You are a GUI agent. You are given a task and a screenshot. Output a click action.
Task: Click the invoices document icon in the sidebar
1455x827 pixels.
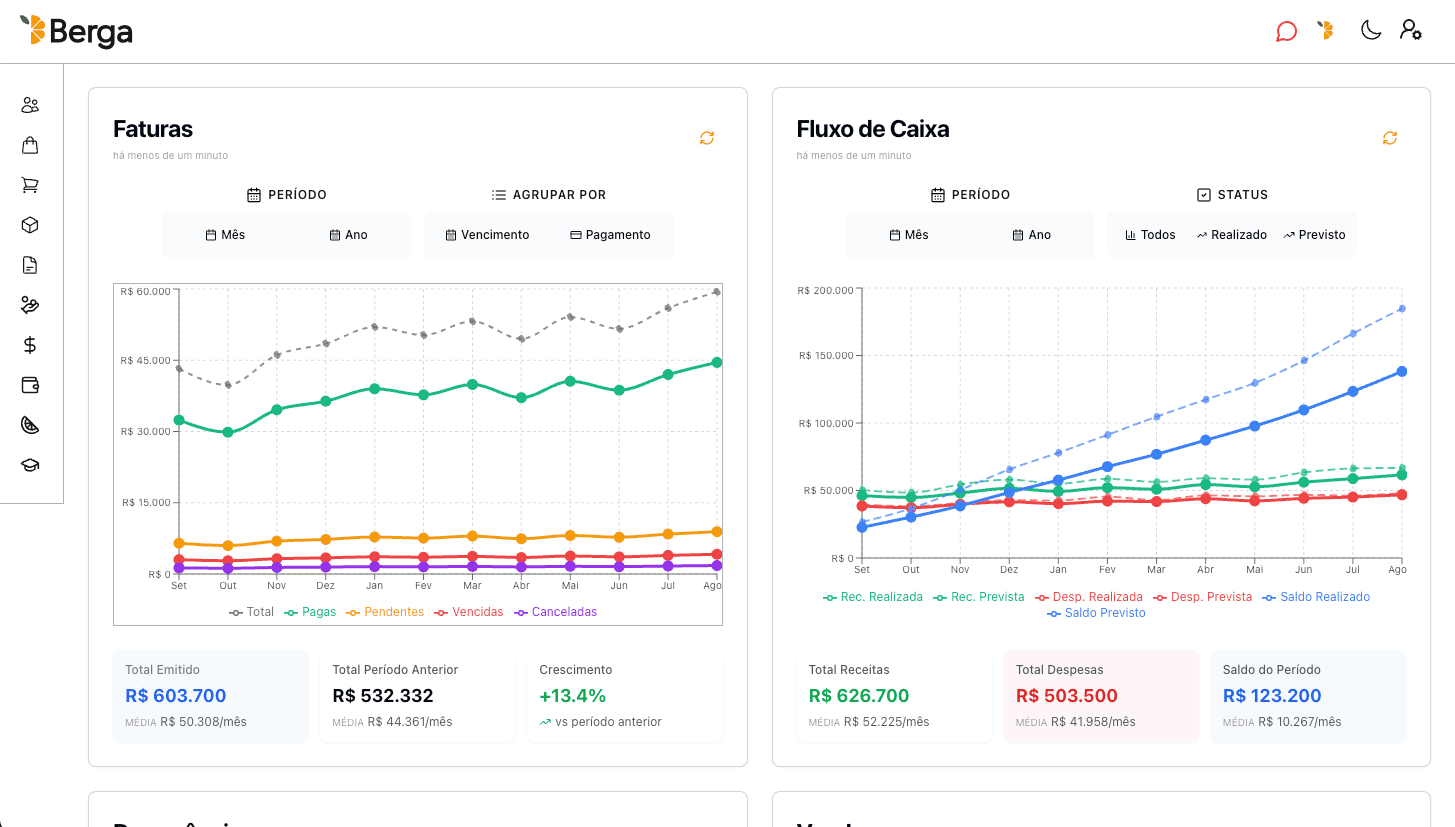30,264
